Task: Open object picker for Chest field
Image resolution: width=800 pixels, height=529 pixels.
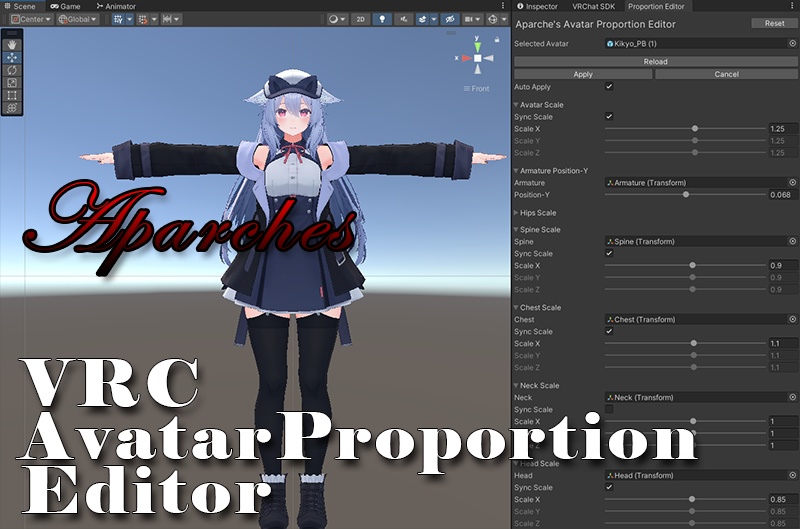Action: pos(792,319)
